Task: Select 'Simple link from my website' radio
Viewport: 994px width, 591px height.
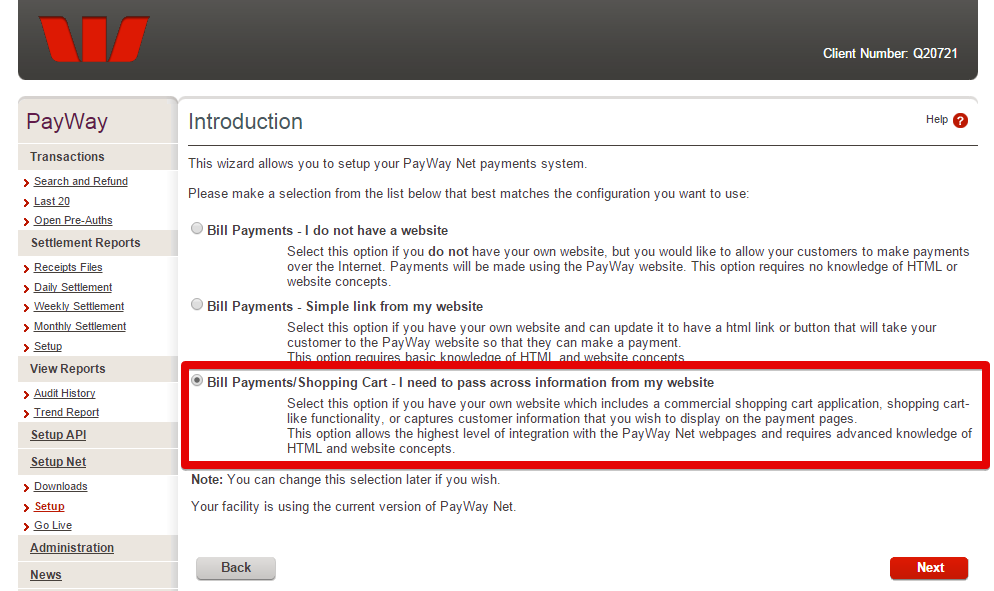Action: point(197,304)
